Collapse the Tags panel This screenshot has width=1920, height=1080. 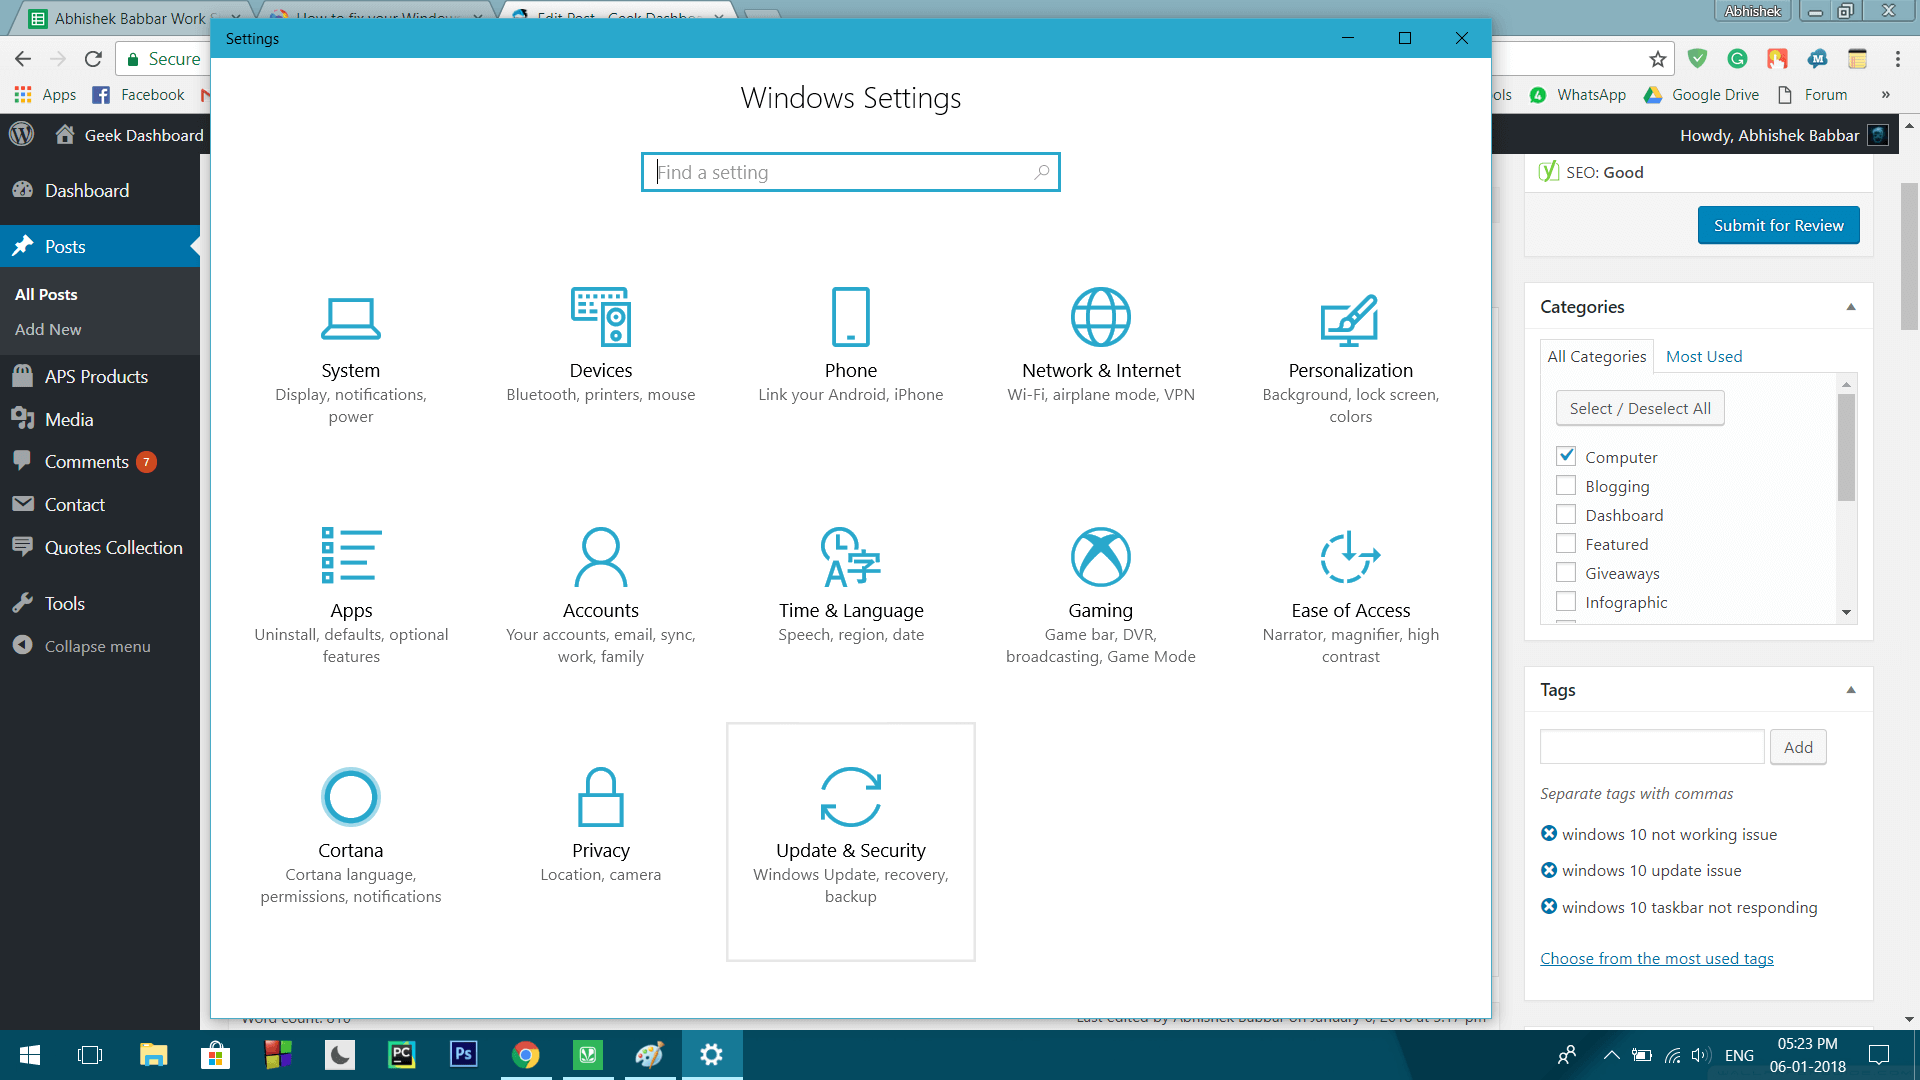pyautogui.click(x=1851, y=690)
